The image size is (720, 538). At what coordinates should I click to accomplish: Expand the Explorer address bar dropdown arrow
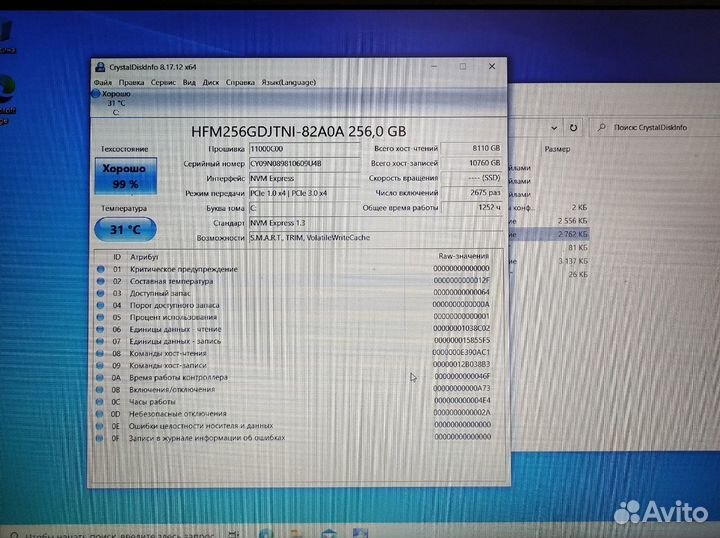tap(554, 128)
